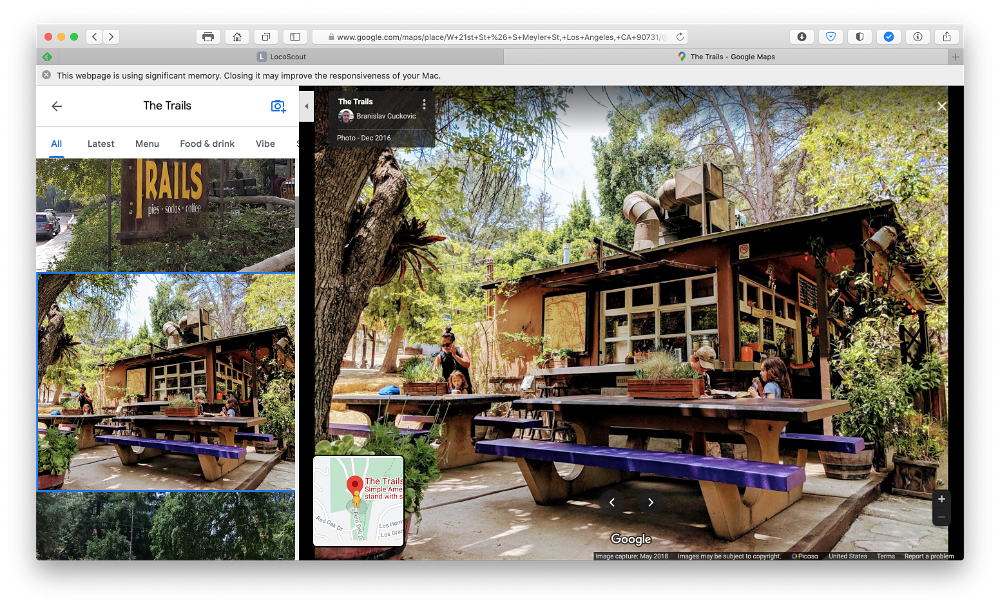Click the info circle extension icon
Image resolution: width=1000 pixels, height=608 pixels.
coord(918,37)
